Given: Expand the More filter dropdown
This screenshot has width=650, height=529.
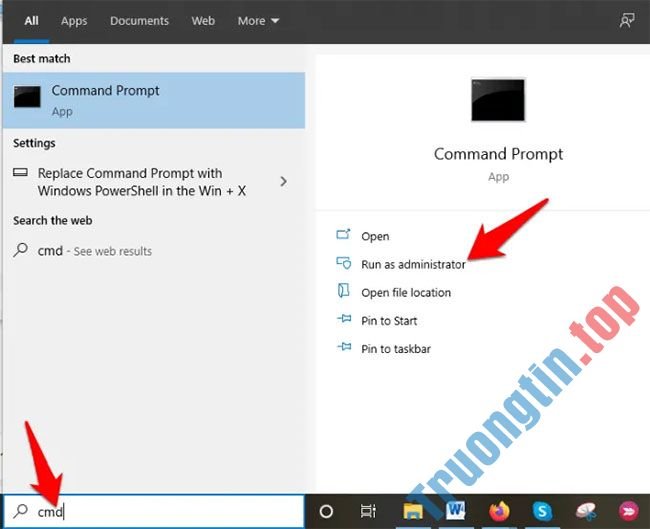Looking at the screenshot, I should point(258,21).
